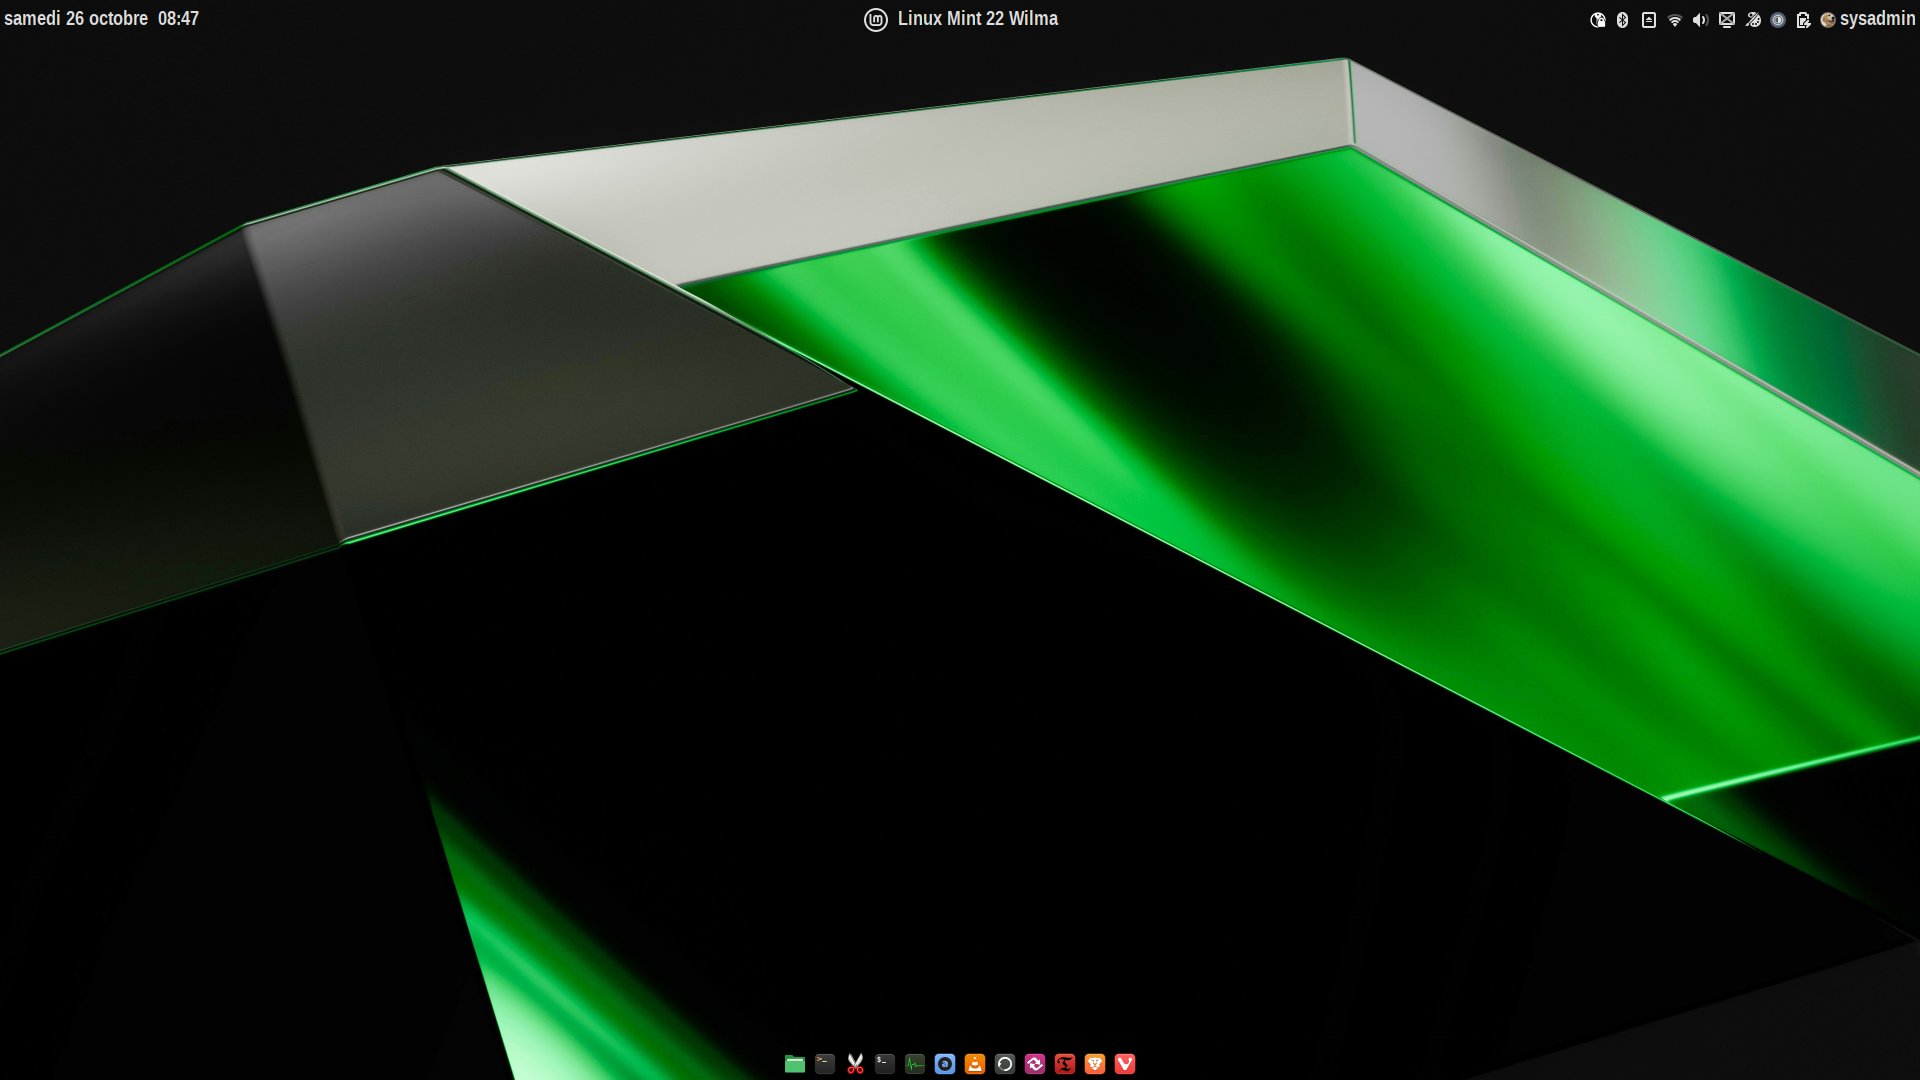The image size is (1920, 1080).
Task: Open the Wi-Fi network tray menu
Action: click(1675, 20)
